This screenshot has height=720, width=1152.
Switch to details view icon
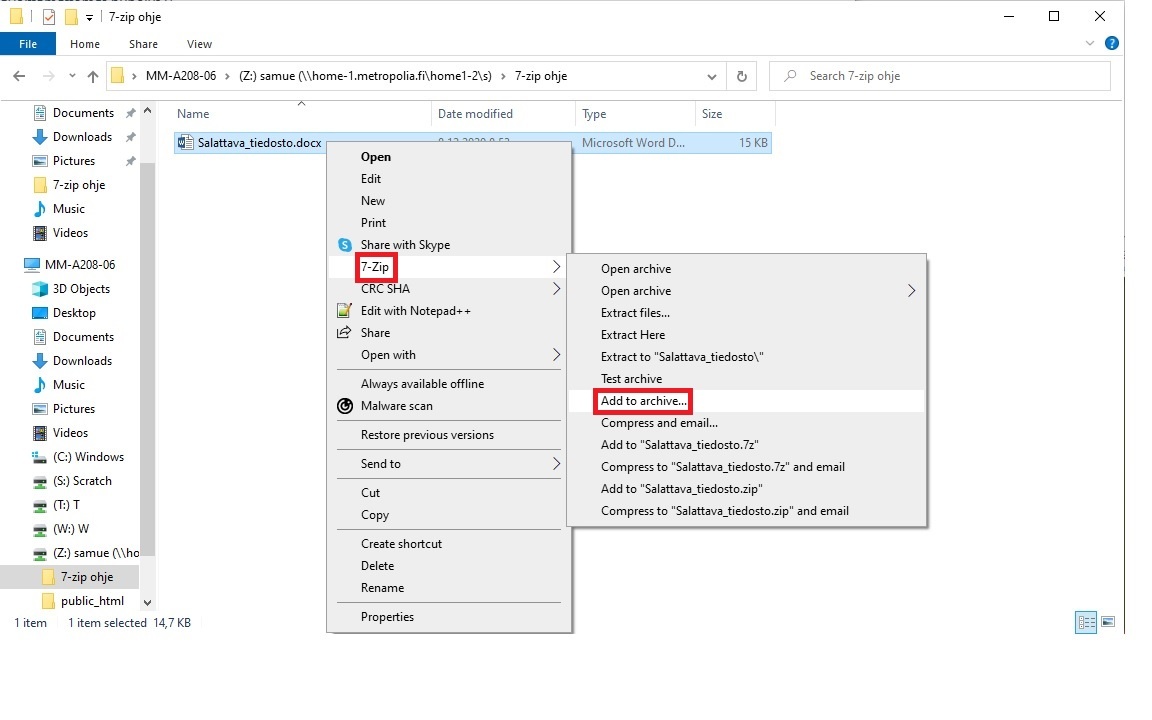point(1087,622)
